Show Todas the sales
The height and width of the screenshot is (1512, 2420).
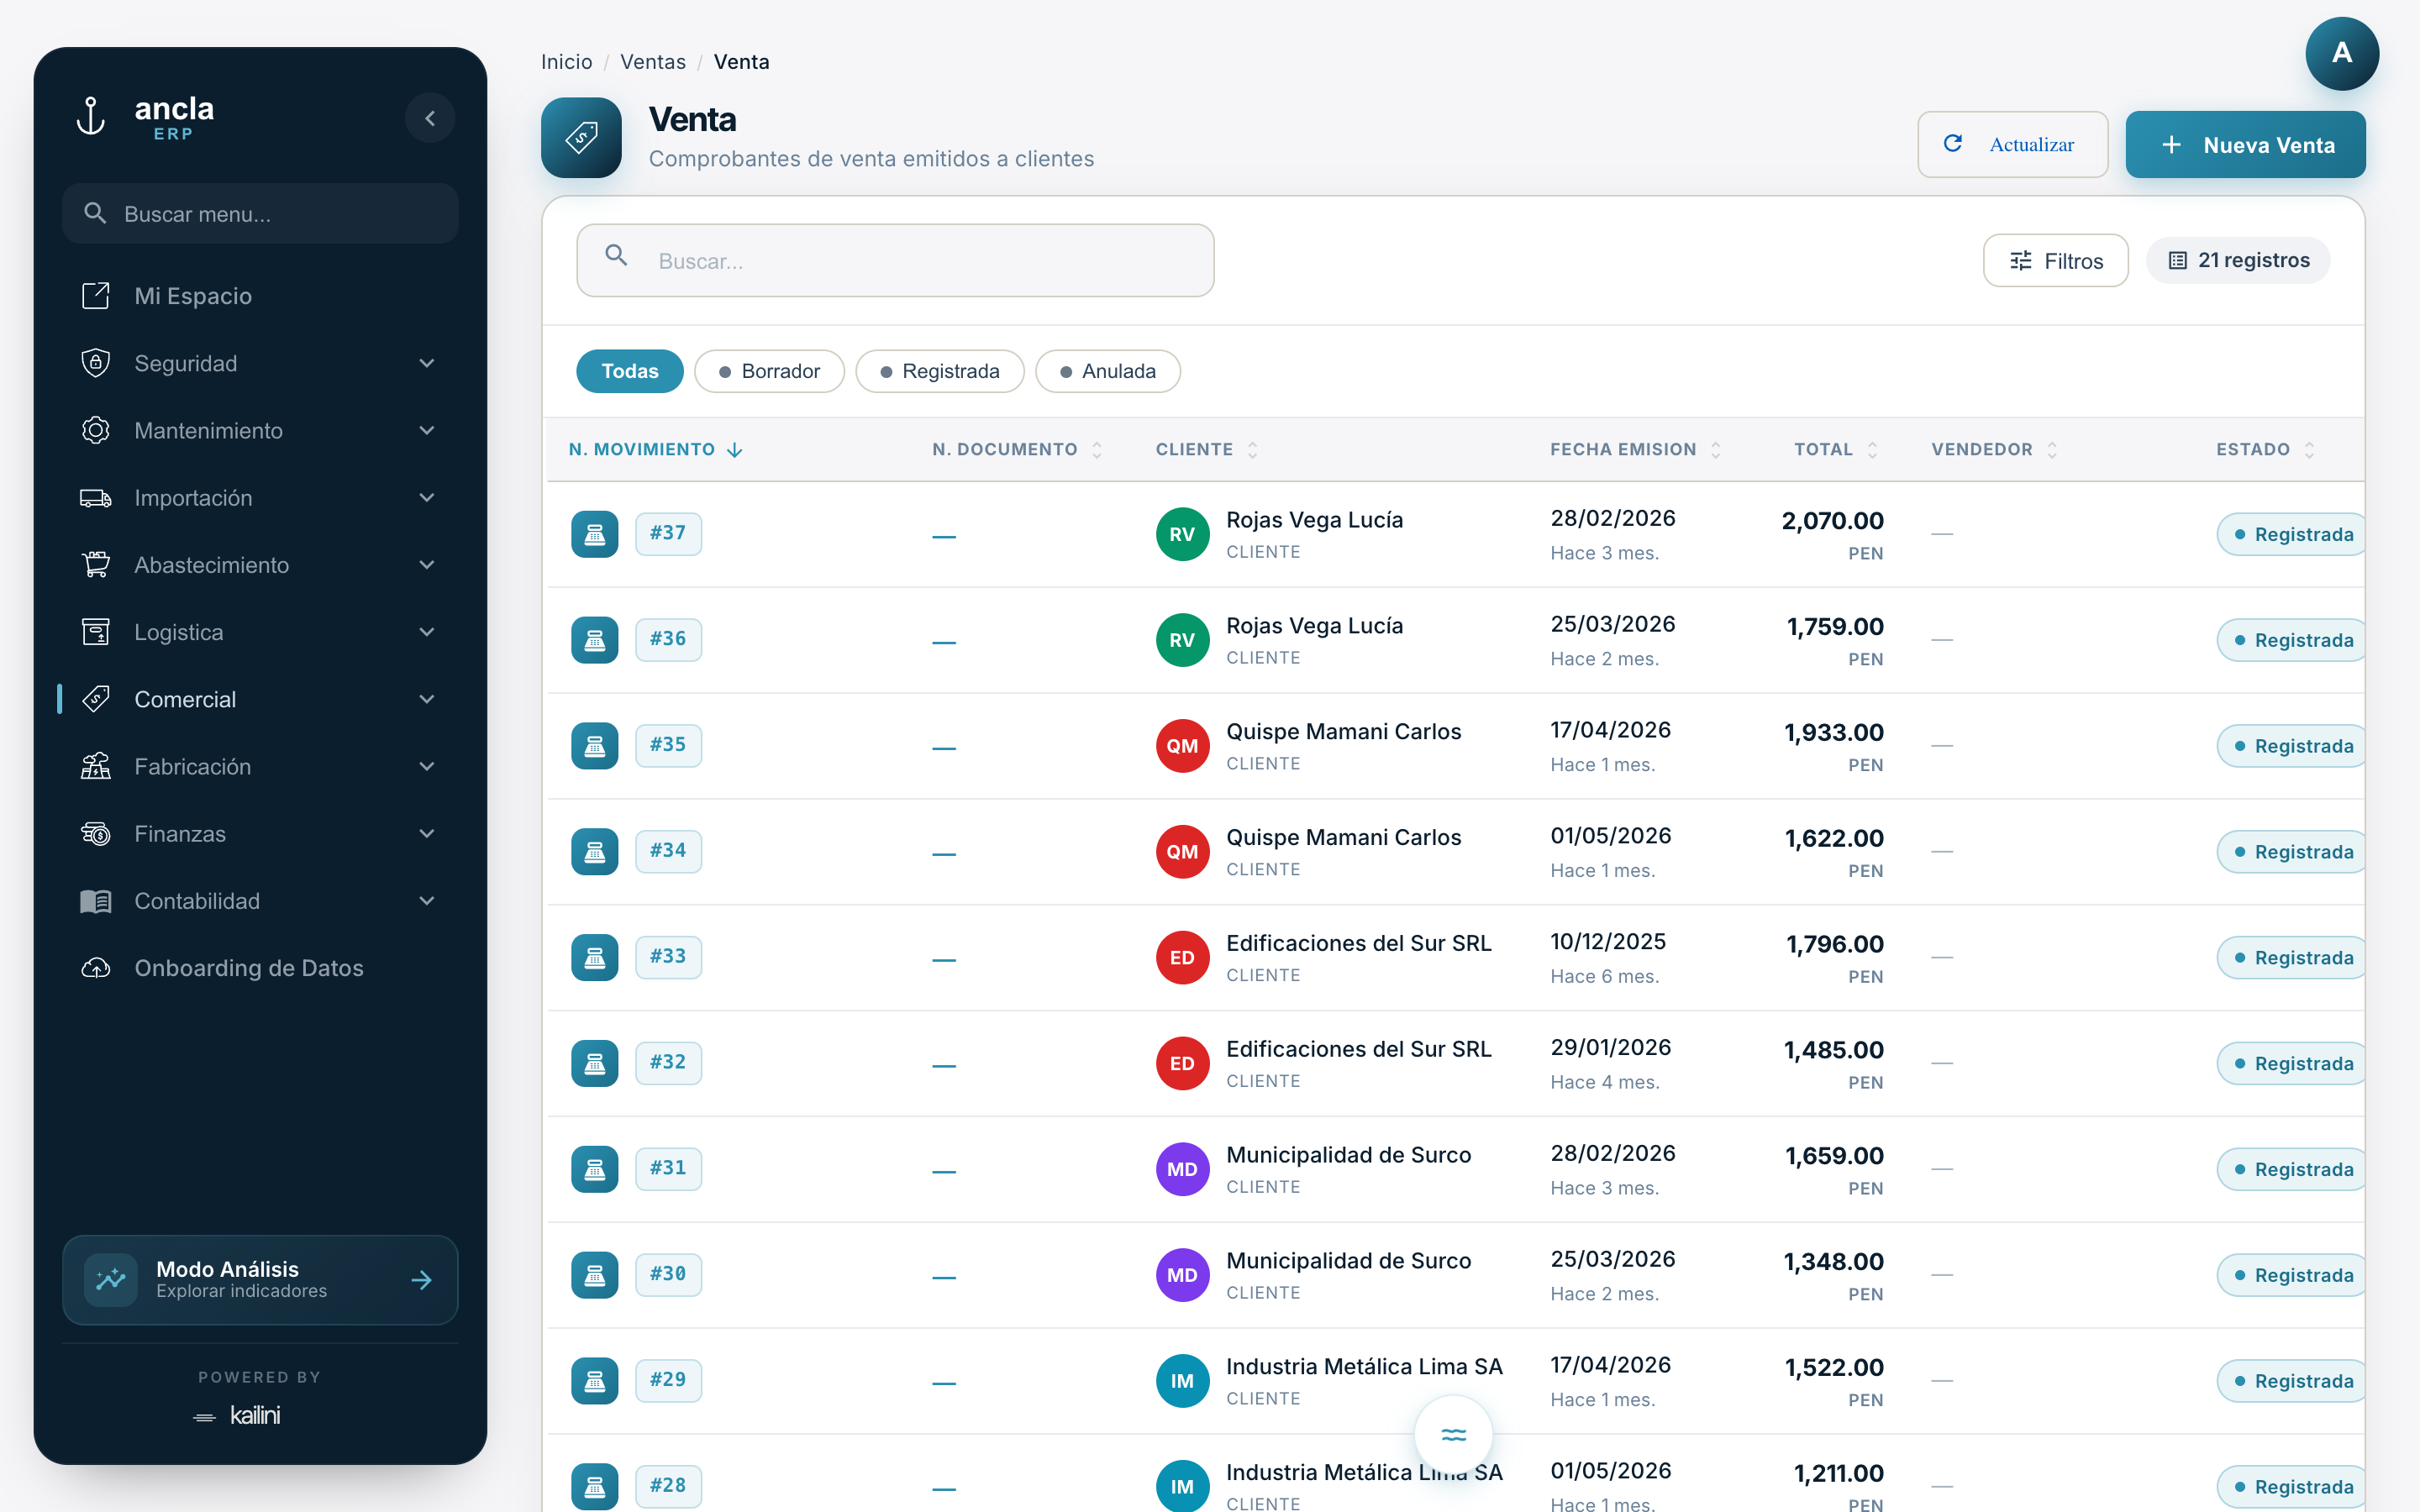pyautogui.click(x=629, y=371)
